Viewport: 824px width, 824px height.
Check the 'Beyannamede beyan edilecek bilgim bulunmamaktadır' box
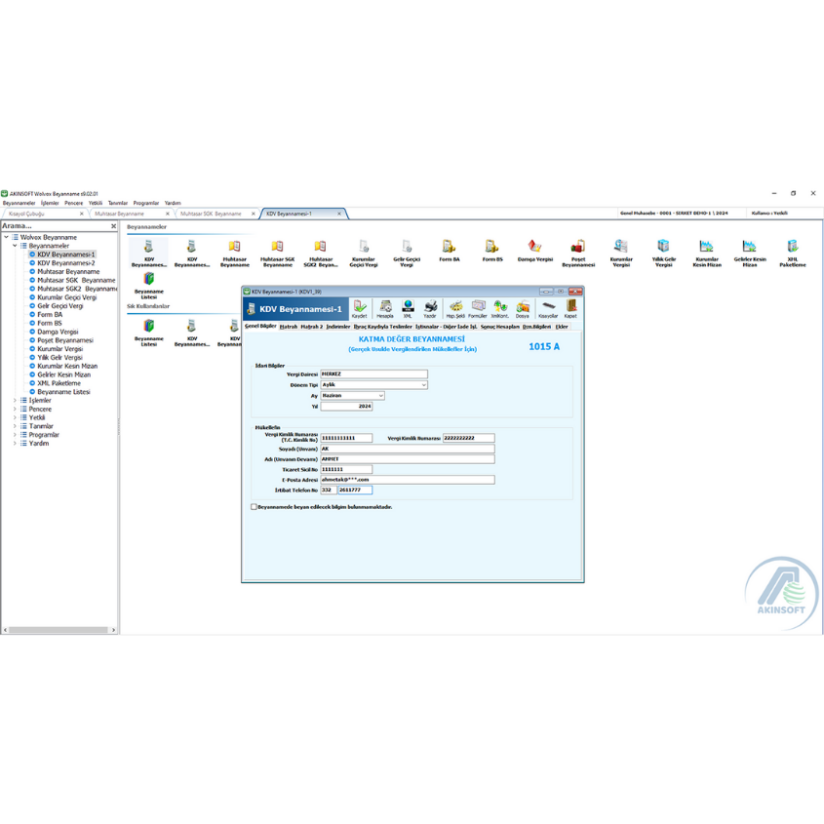254,507
